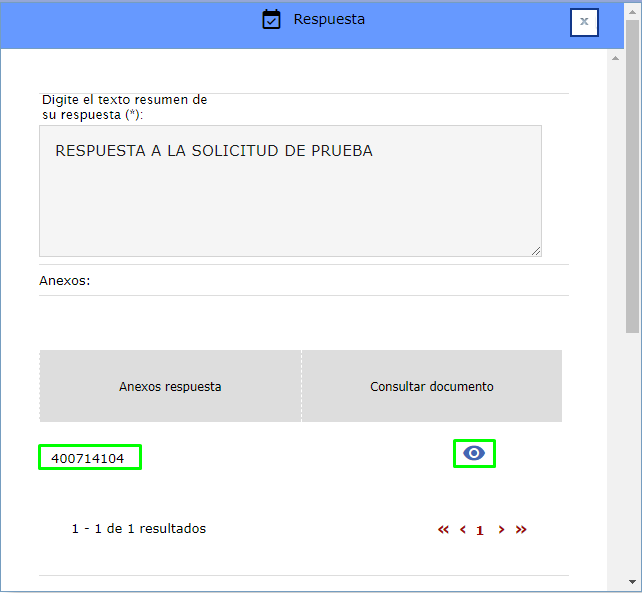The width and height of the screenshot is (642, 607).
Task: Select page number 1 in pagination
Action: 480,531
